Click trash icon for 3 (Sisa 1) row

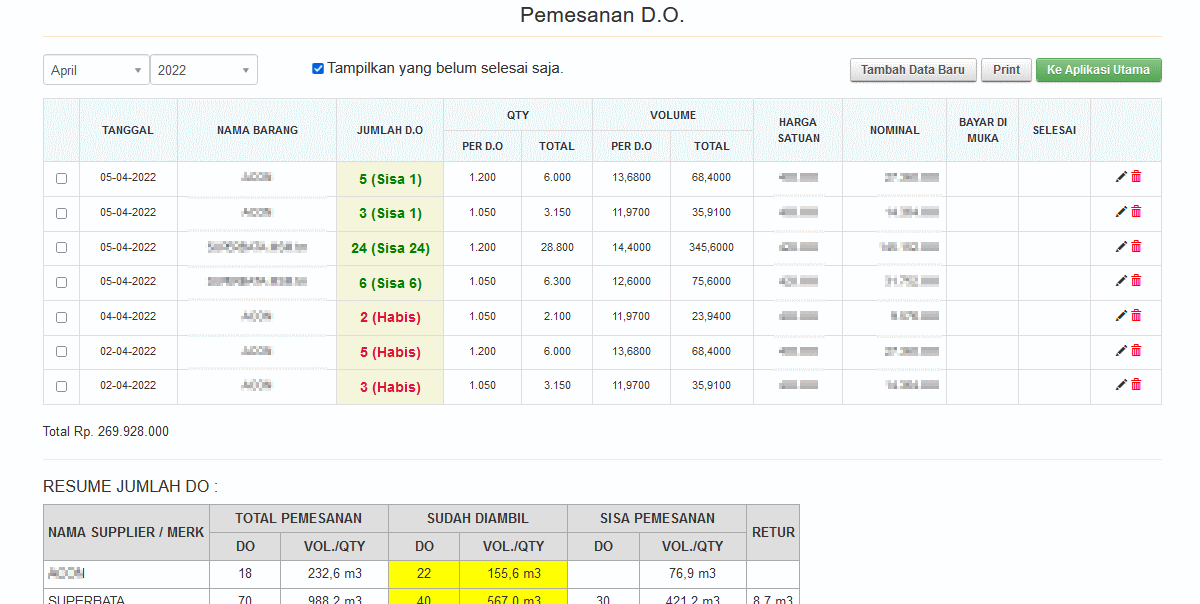click(1136, 212)
